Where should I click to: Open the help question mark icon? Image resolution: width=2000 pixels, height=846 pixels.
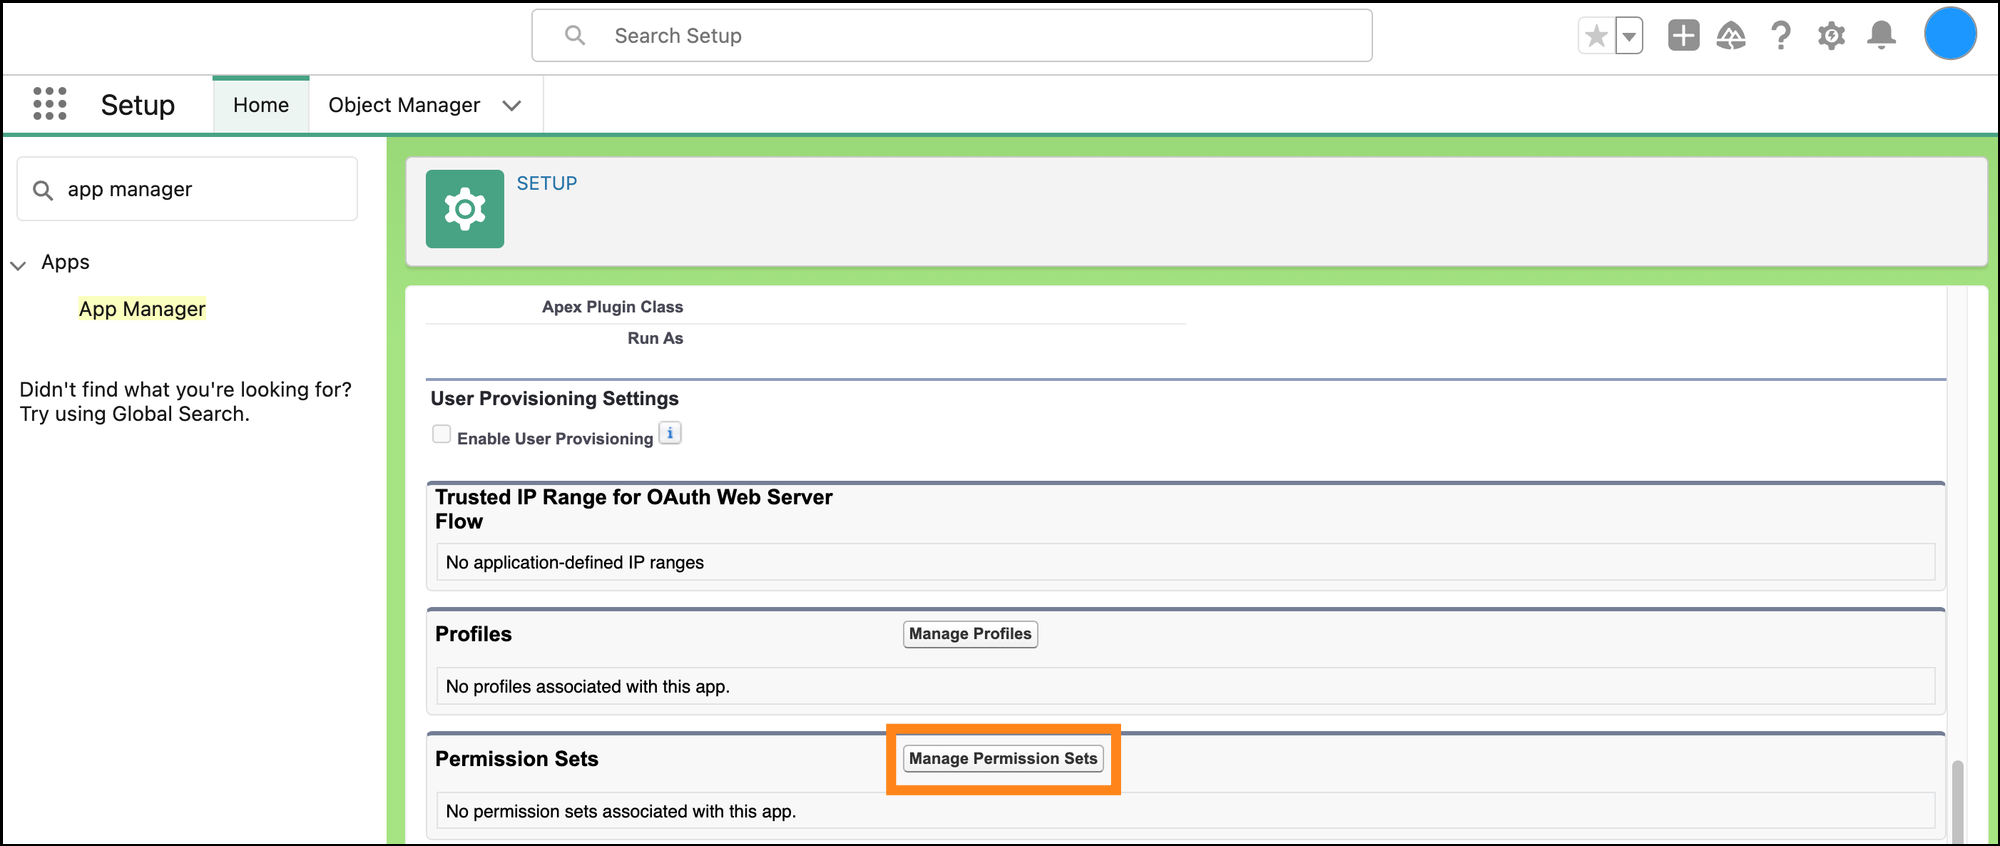1781,36
